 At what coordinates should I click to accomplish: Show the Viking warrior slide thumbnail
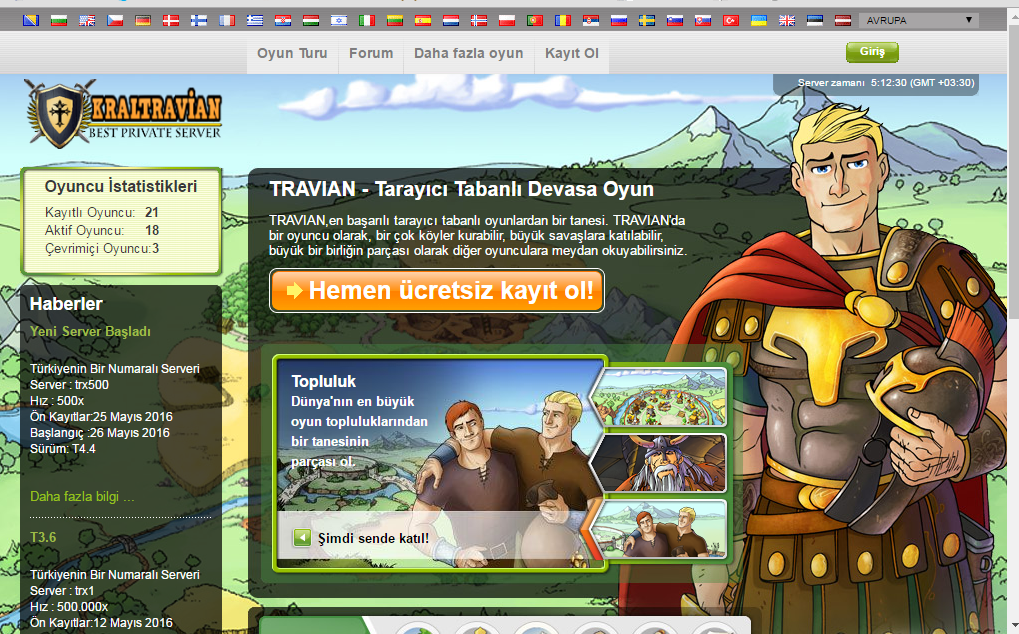pos(660,463)
